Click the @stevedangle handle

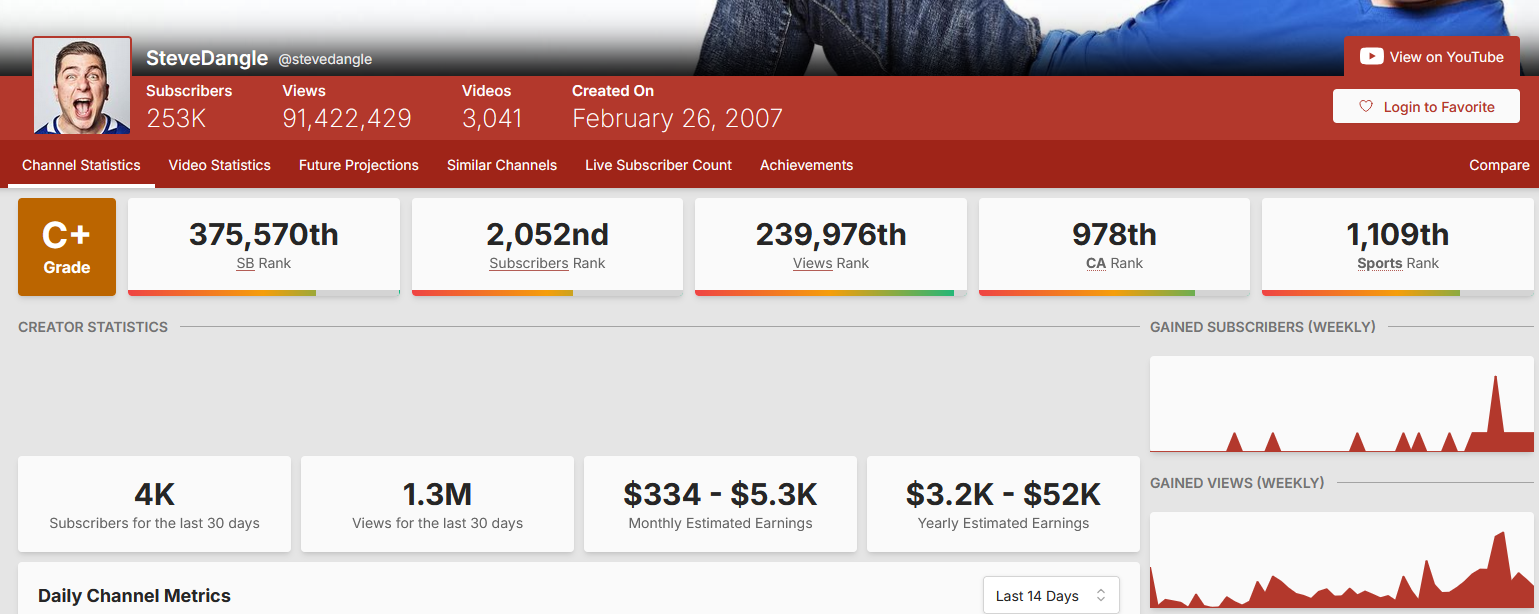point(325,59)
